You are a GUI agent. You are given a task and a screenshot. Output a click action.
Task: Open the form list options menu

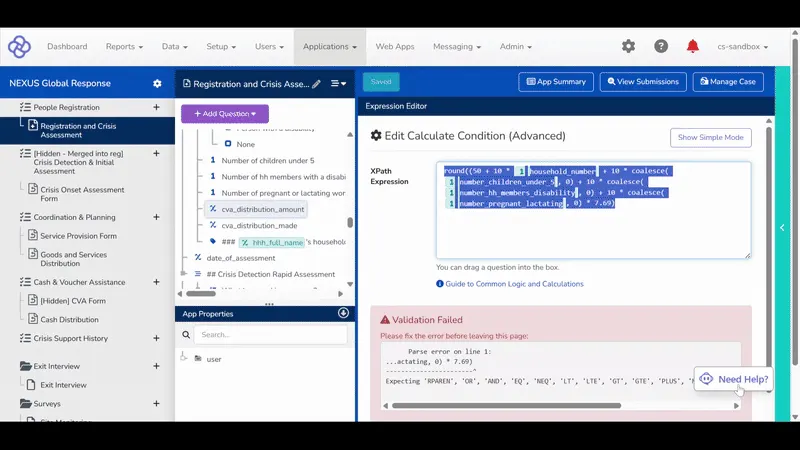click(x=338, y=84)
